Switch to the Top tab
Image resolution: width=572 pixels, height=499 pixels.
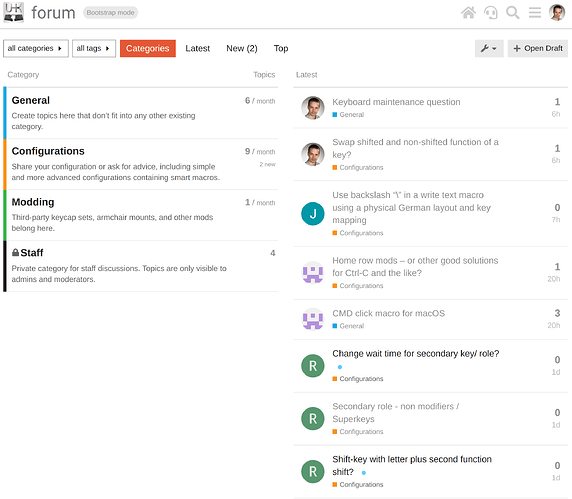(x=281, y=48)
